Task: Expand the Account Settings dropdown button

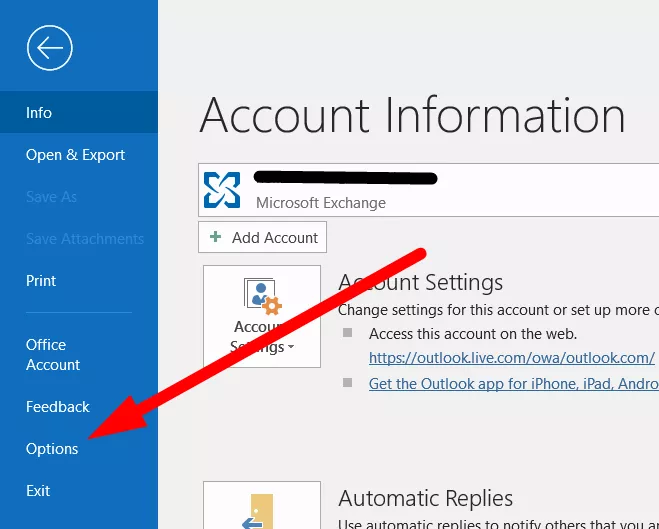Action: [262, 316]
